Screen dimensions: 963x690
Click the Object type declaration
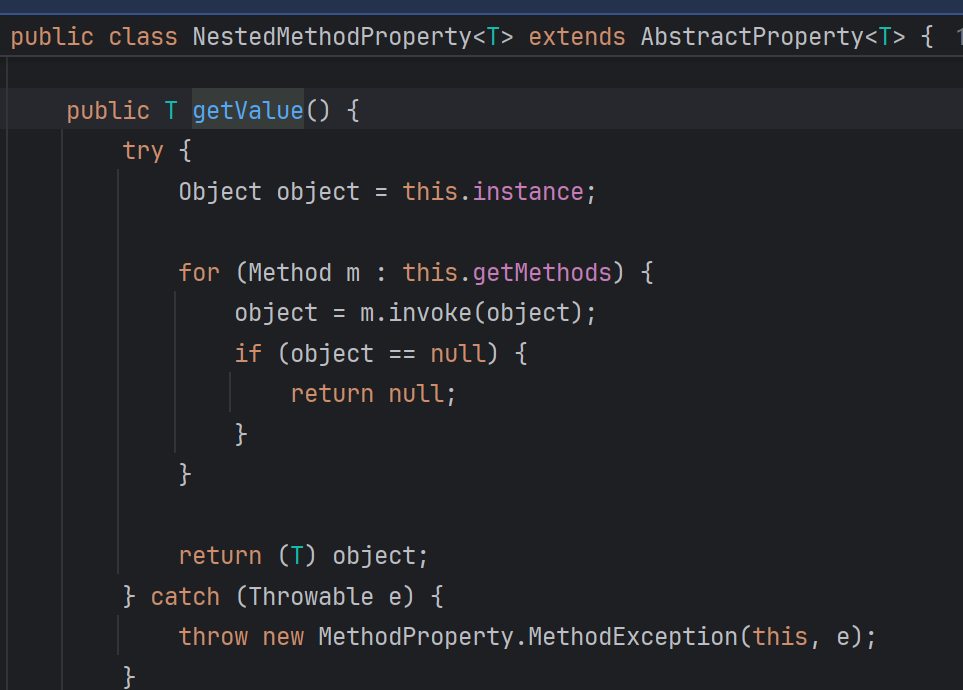pyautogui.click(x=220, y=192)
